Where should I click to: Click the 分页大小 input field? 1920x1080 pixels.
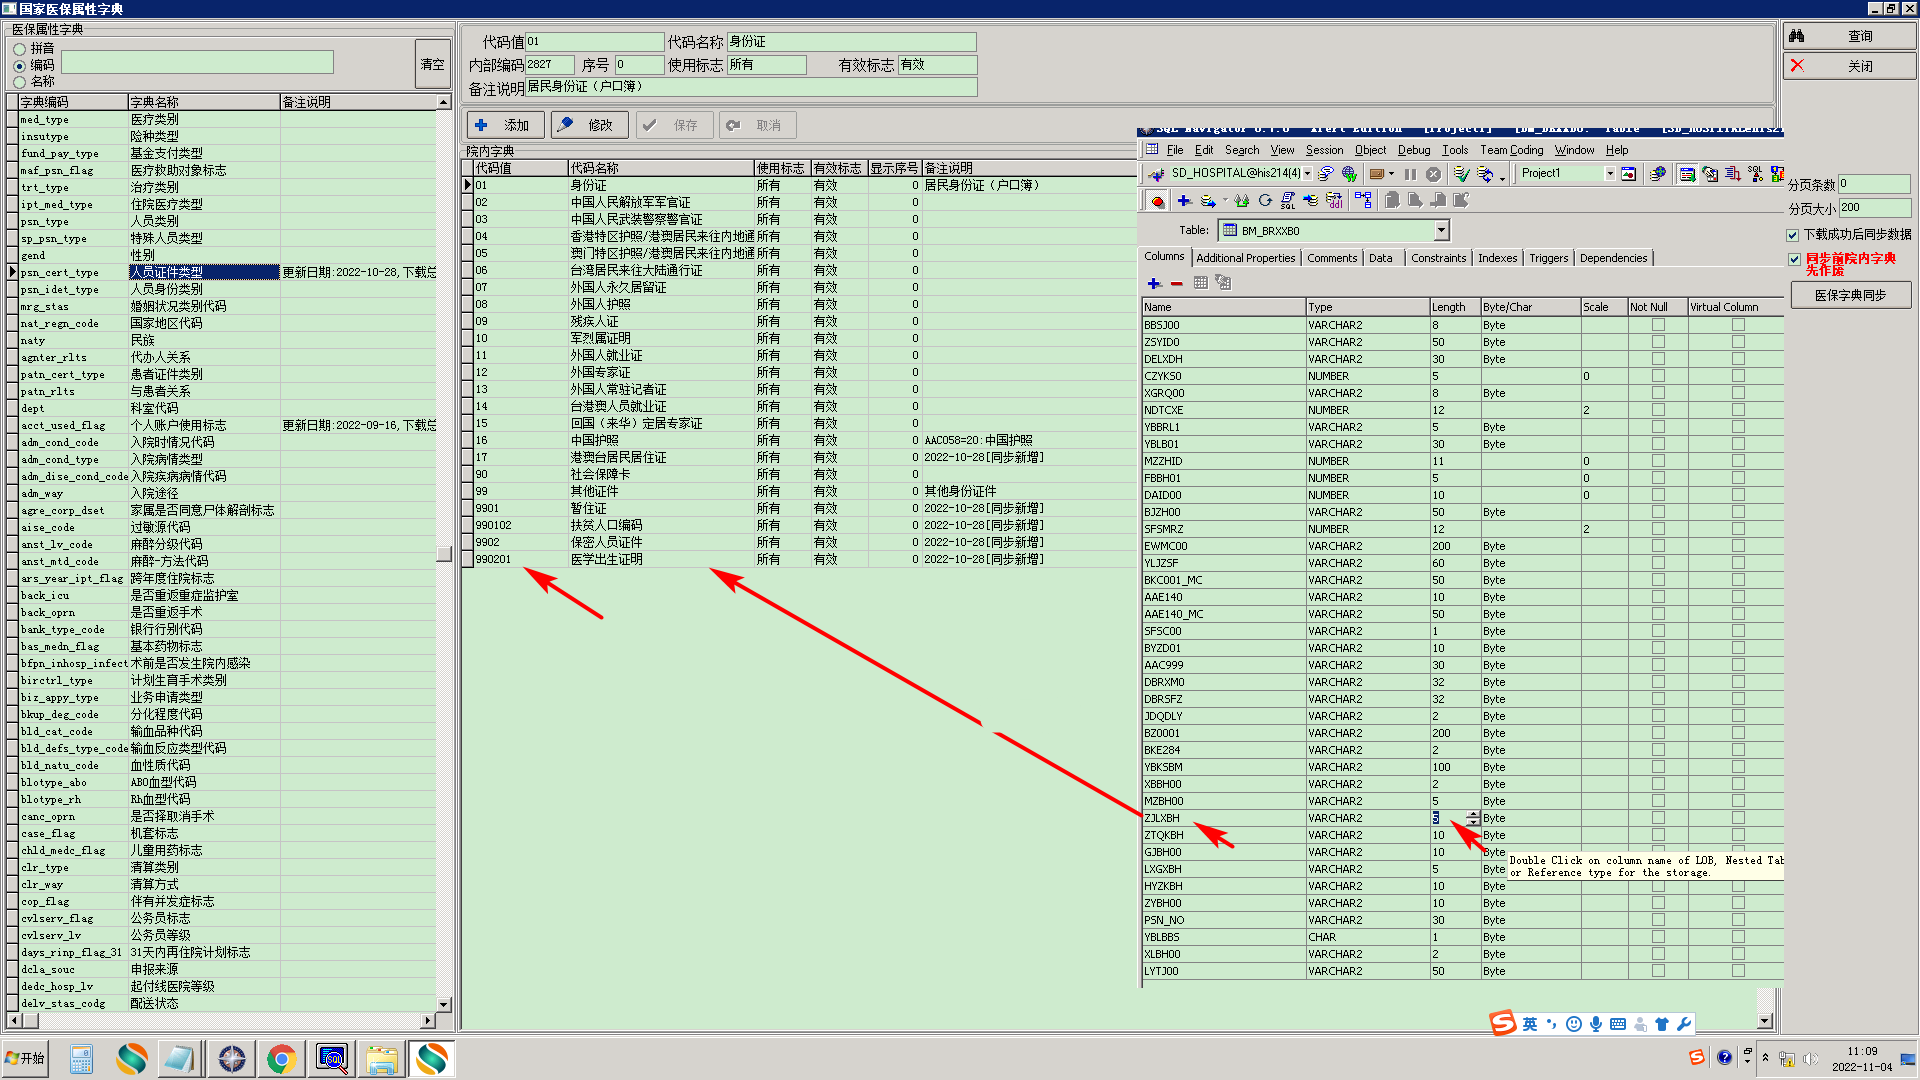click(x=1873, y=208)
